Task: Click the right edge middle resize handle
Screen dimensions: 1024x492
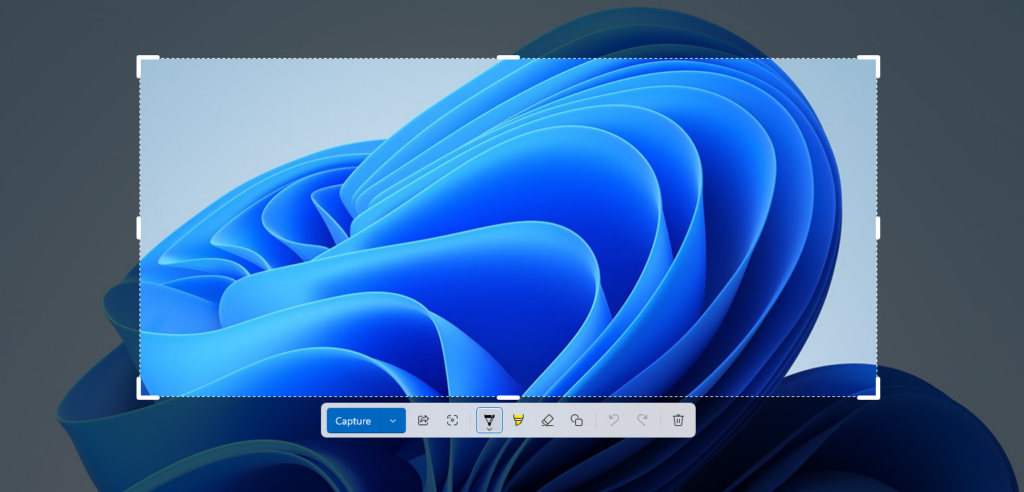Action: [878, 228]
